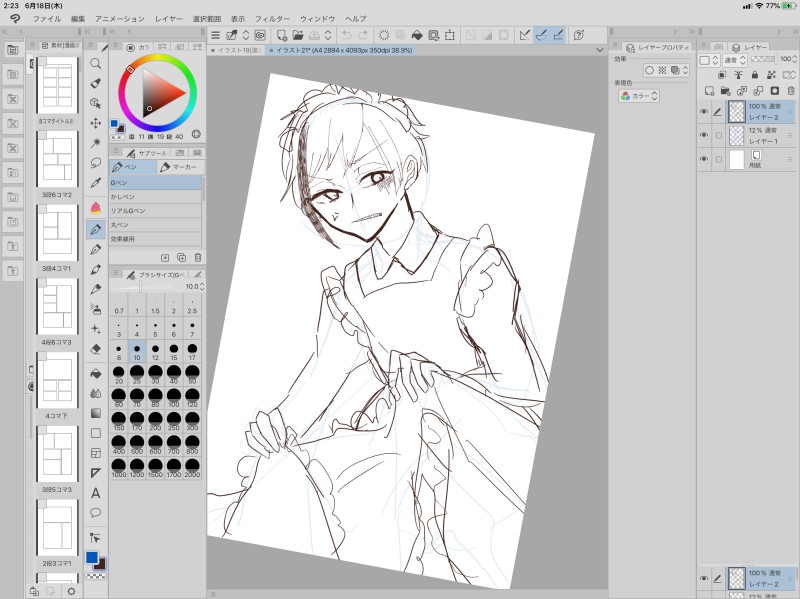Select the リアルGペン sub tool

pyautogui.click(x=156, y=211)
